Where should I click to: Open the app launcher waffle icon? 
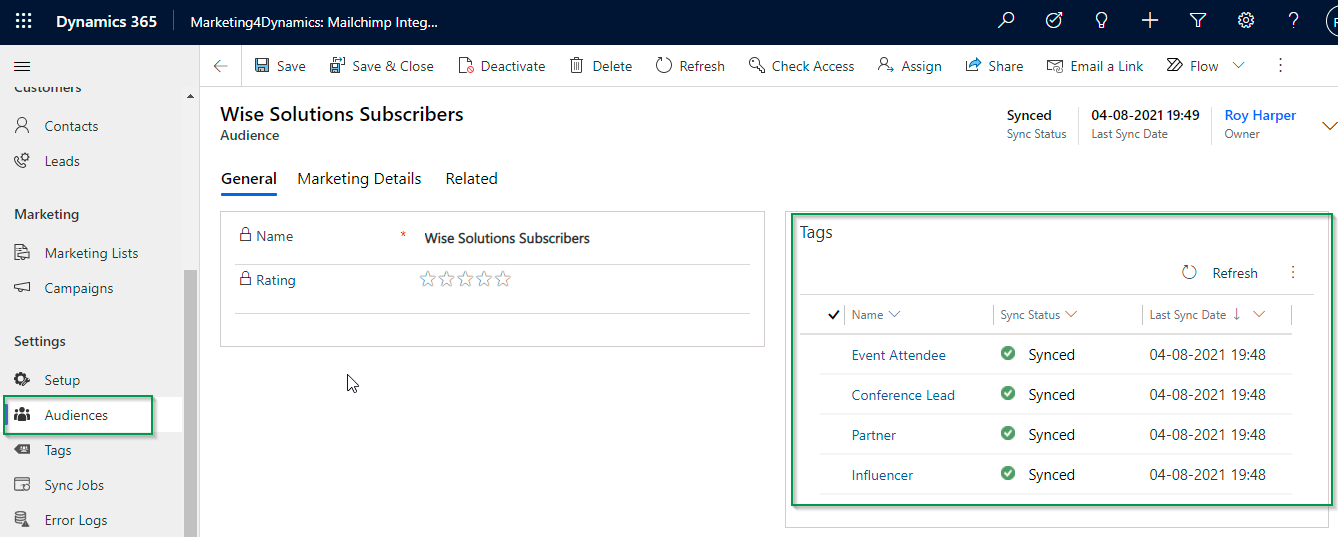pyautogui.click(x=23, y=21)
